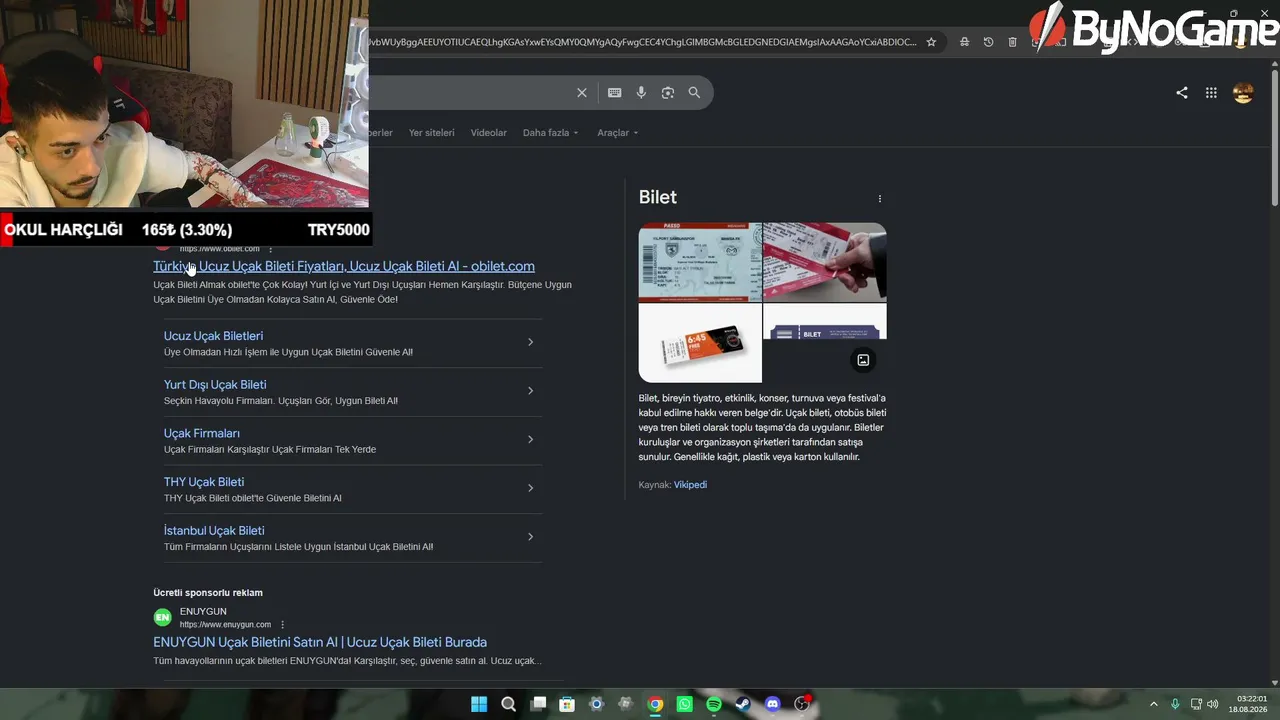Image resolution: width=1280 pixels, height=720 pixels.
Task: Click the Google search input field
Action: coord(470,93)
